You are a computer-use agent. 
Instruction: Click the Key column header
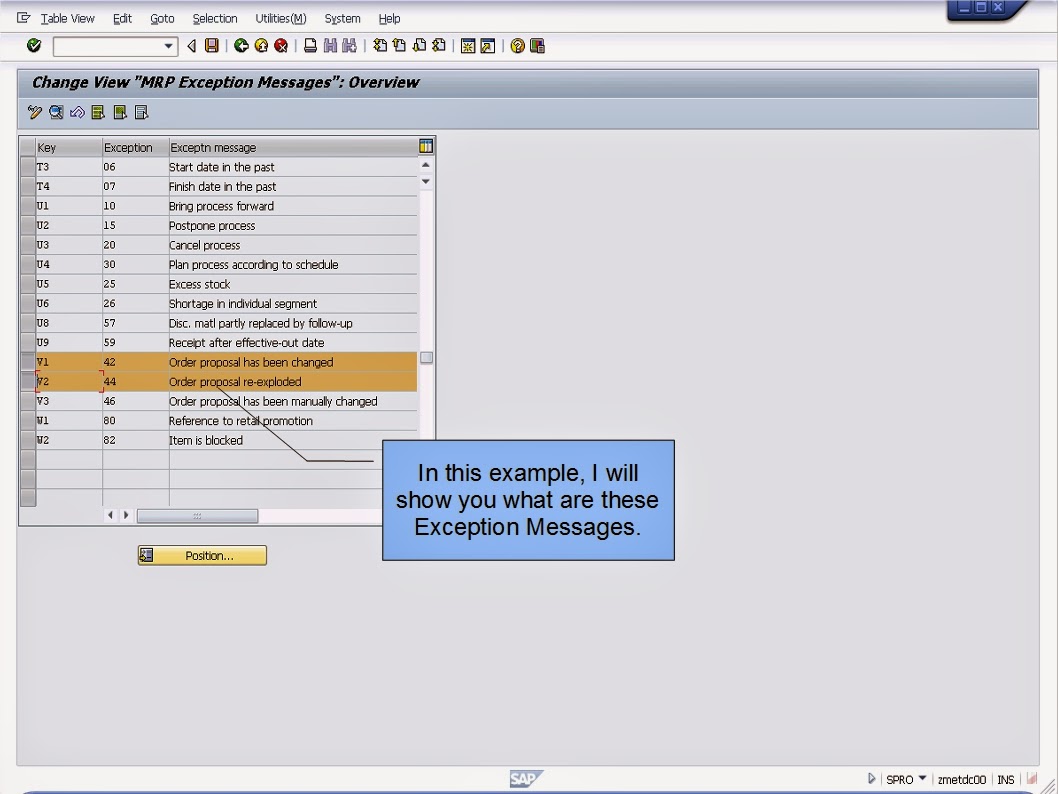pyautogui.click(x=69, y=147)
